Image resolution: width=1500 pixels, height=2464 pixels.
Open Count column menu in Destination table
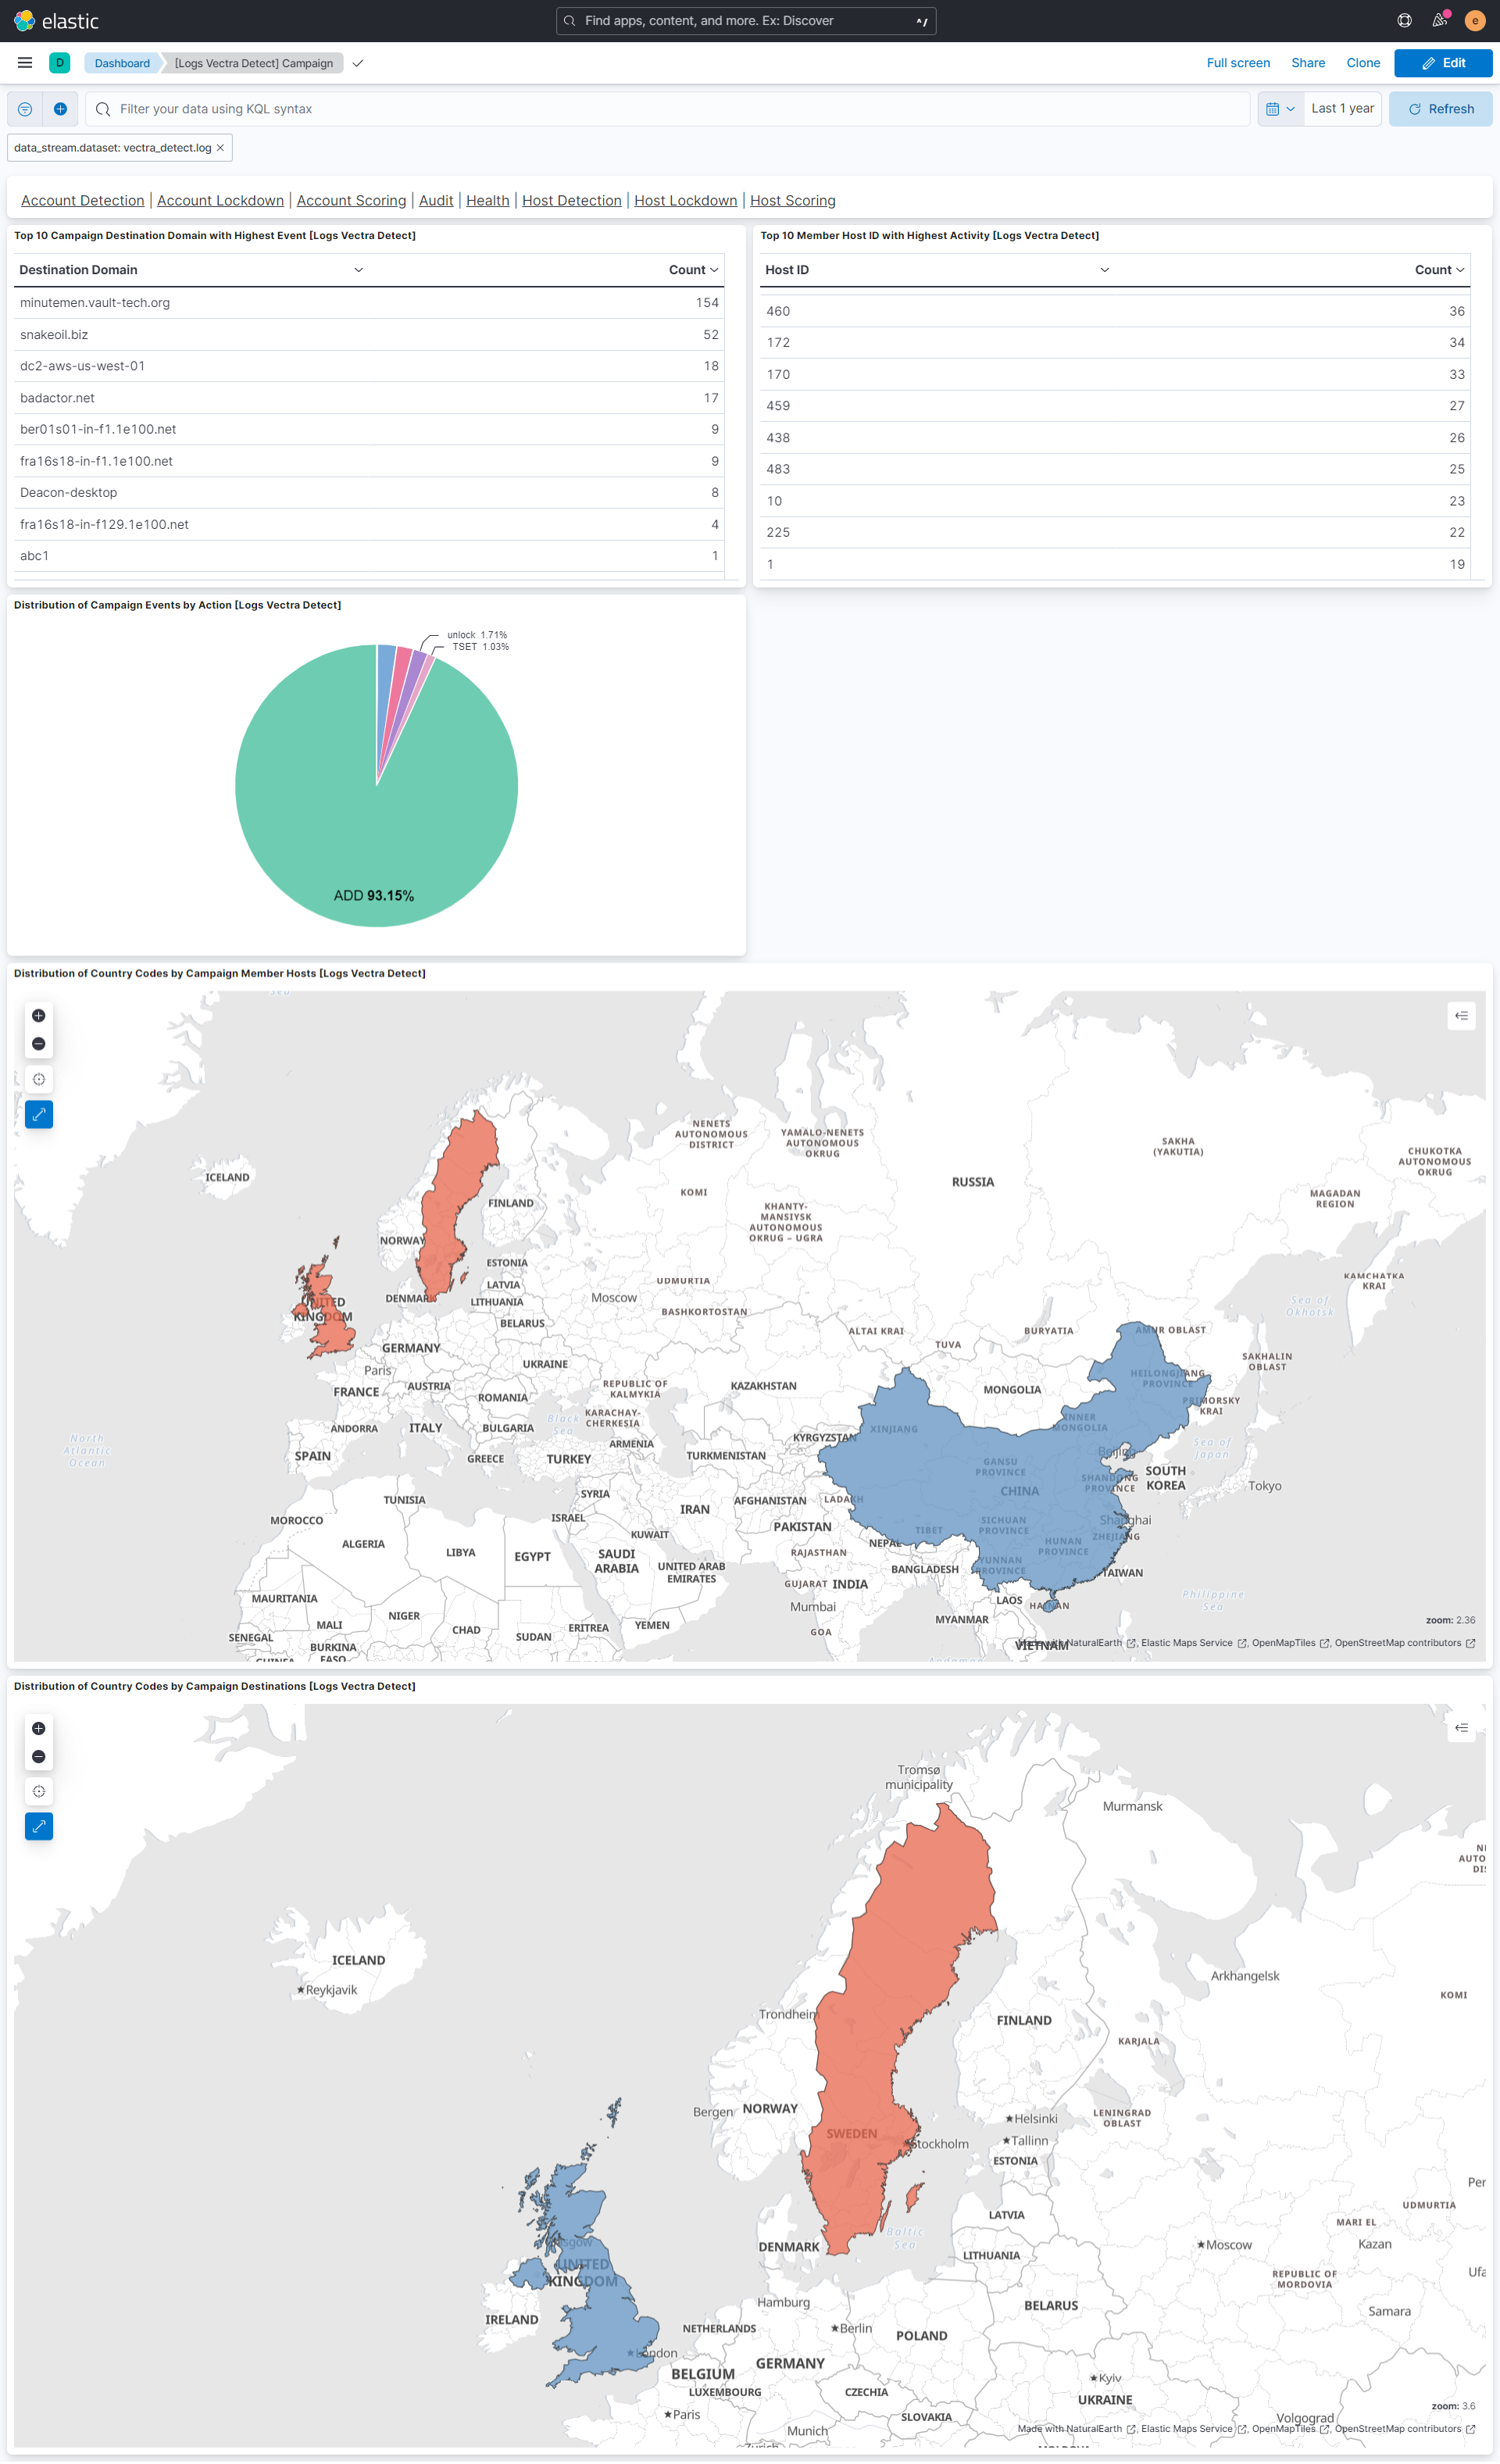click(714, 270)
